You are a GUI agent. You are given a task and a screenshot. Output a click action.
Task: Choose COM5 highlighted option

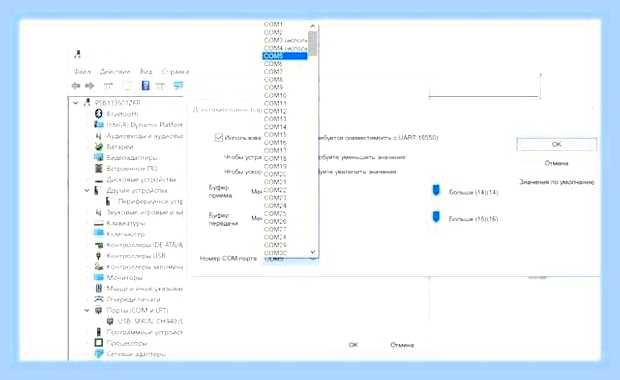(x=285, y=56)
